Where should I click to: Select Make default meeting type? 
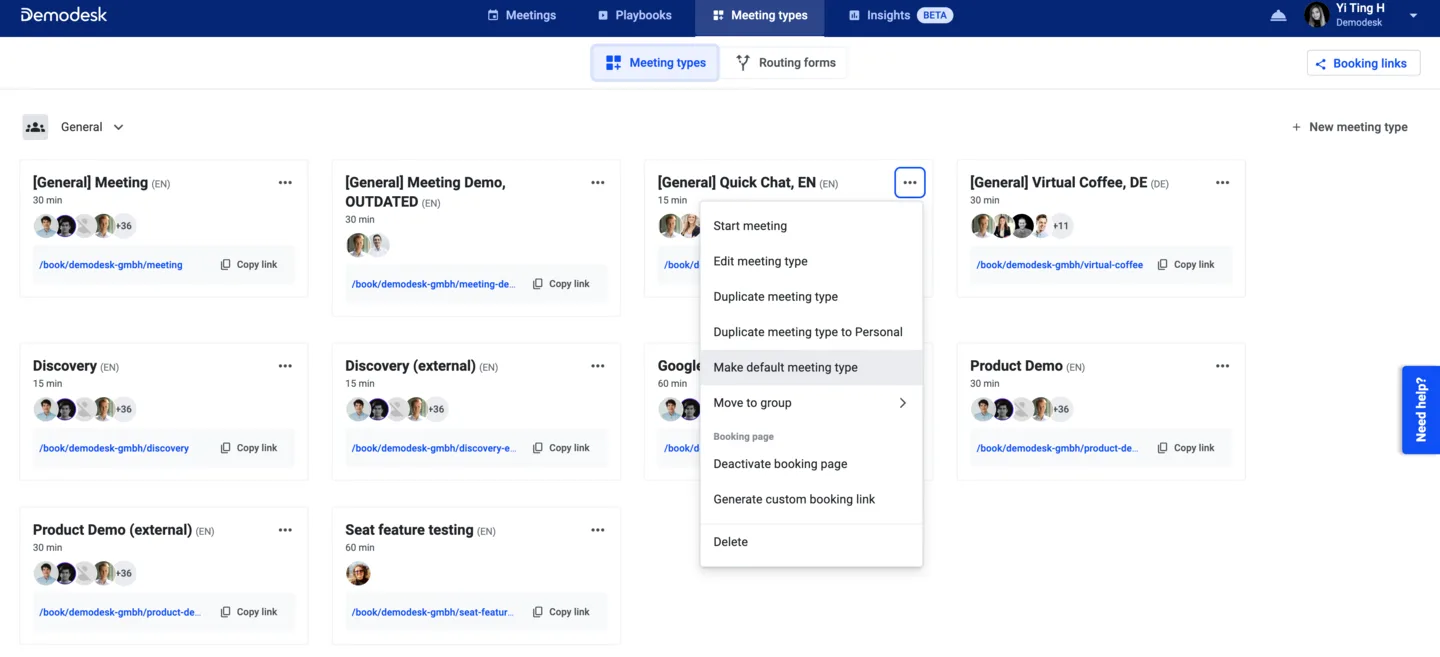(811, 367)
